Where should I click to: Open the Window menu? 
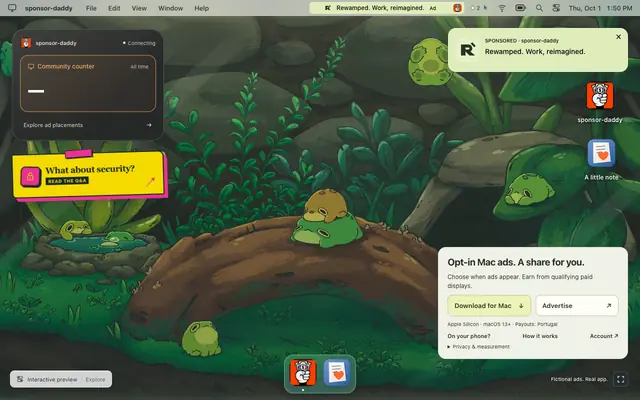[171, 8]
